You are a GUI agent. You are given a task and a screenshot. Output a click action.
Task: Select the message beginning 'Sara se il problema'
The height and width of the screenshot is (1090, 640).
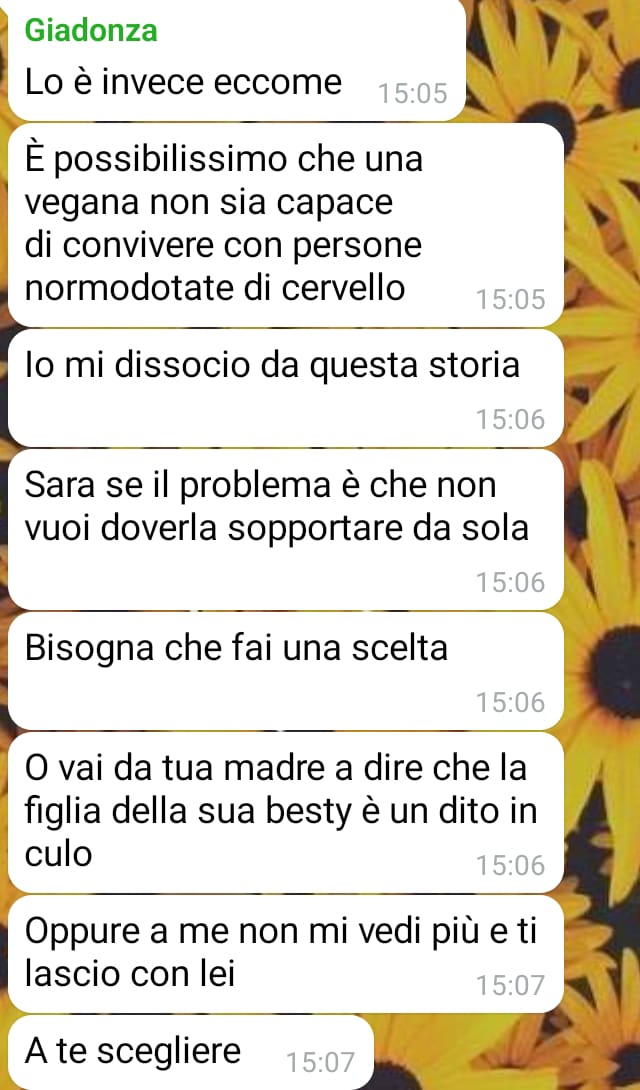(286, 530)
